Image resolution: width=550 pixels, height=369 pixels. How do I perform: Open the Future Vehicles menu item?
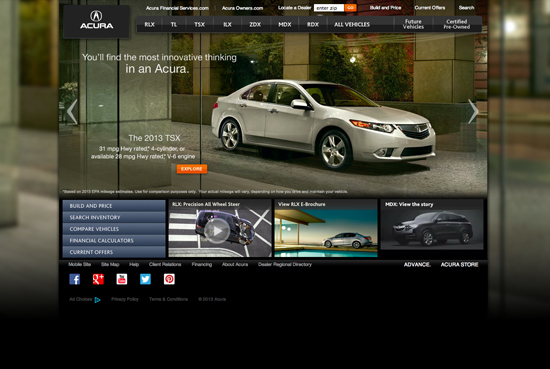point(413,24)
